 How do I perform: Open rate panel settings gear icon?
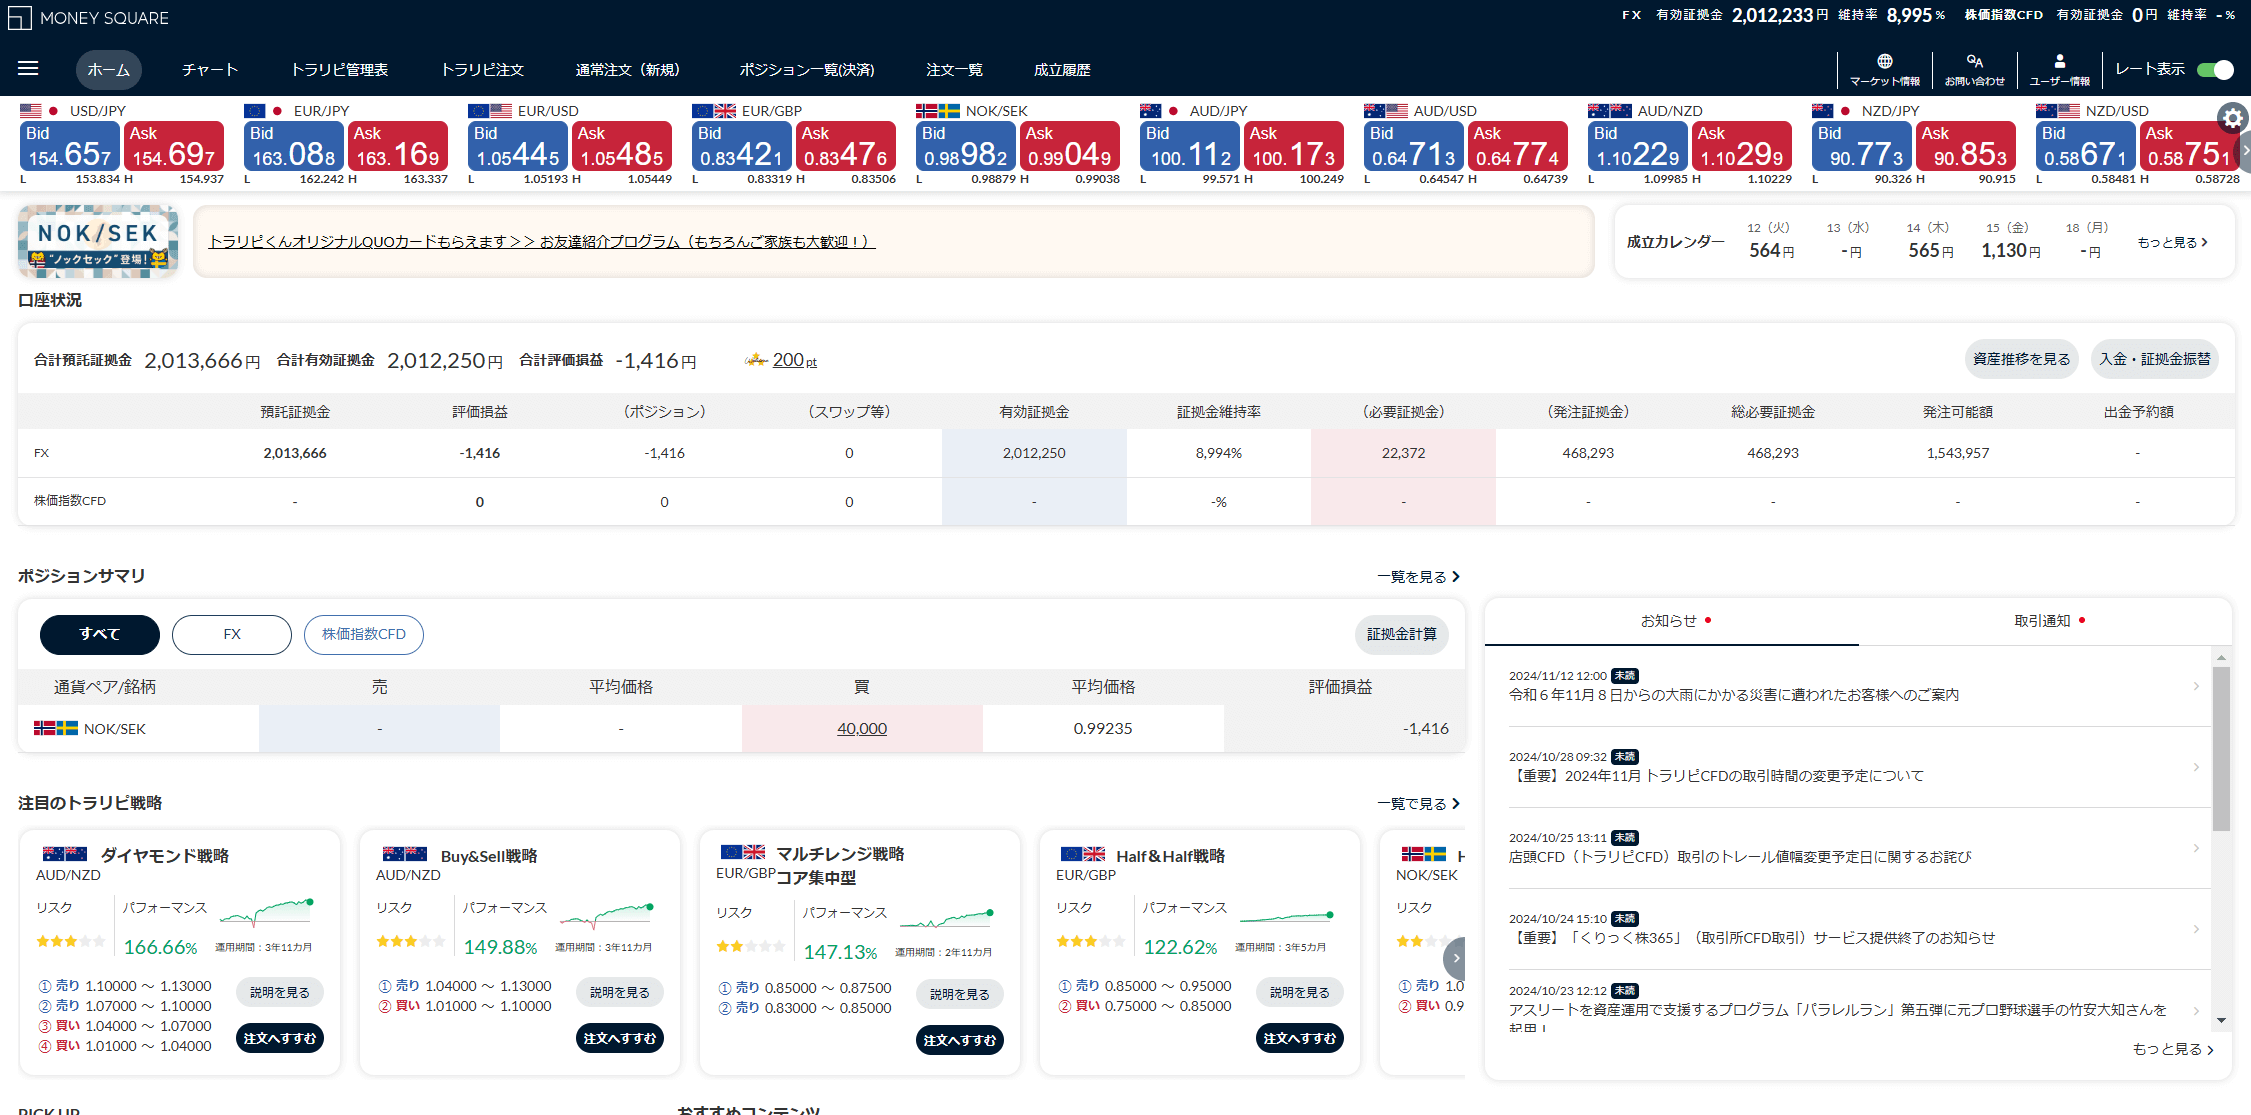pyautogui.click(x=2232, y=118)
